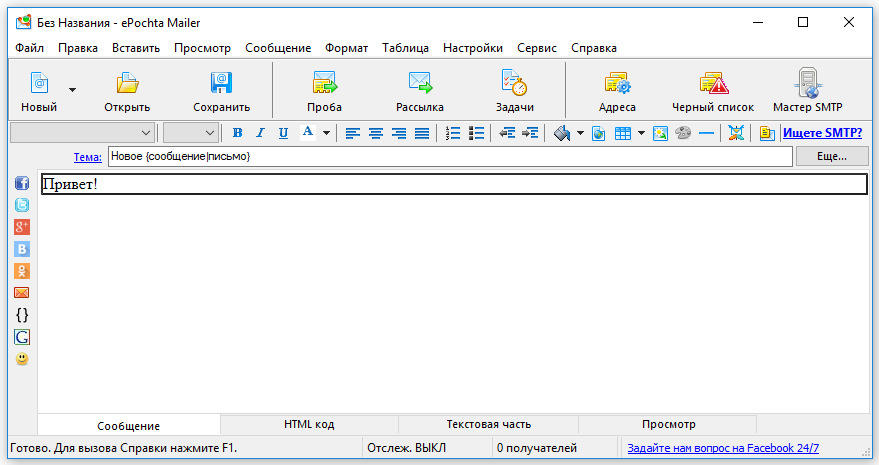Toggle bold formatting
This screenshot has height=465, width=879.
click(237, 133)
